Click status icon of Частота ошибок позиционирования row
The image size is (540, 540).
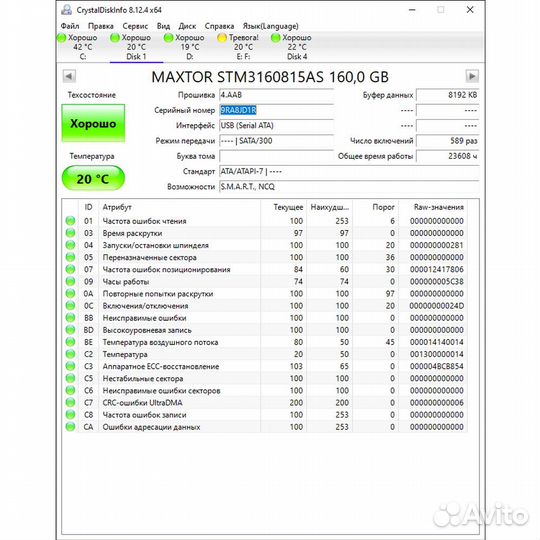70,269
